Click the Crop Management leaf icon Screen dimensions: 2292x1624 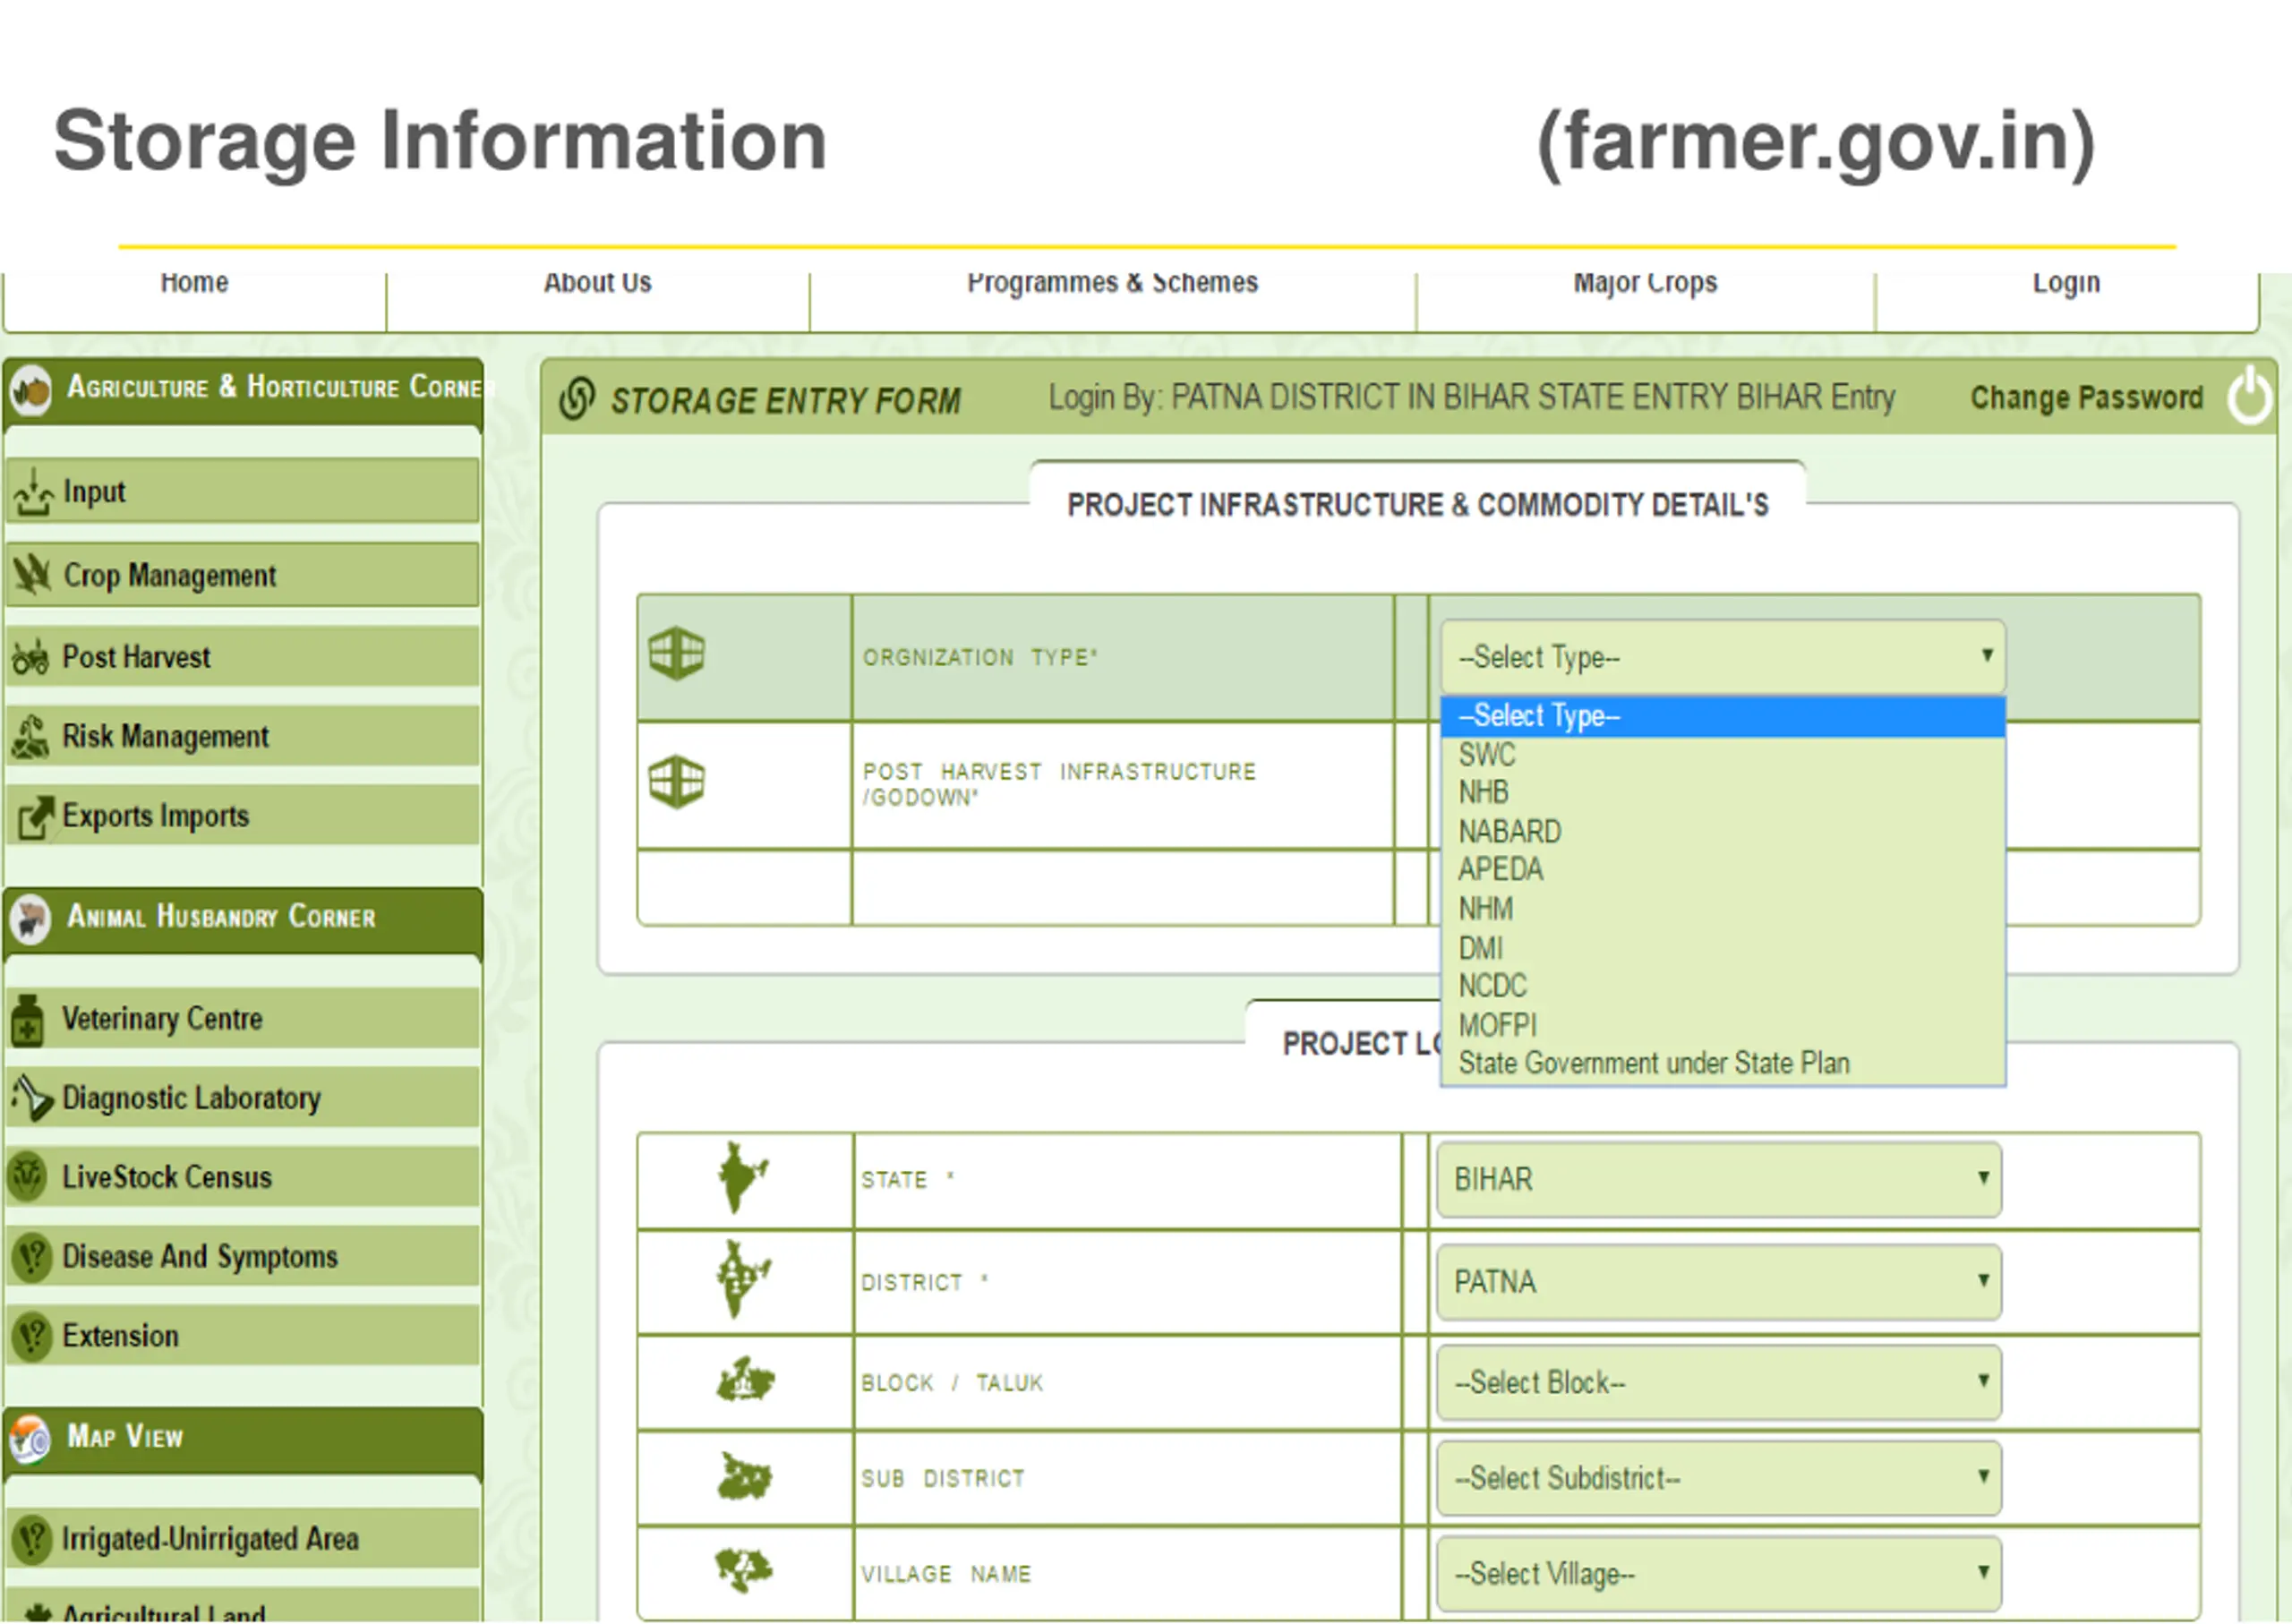[32, 575]
